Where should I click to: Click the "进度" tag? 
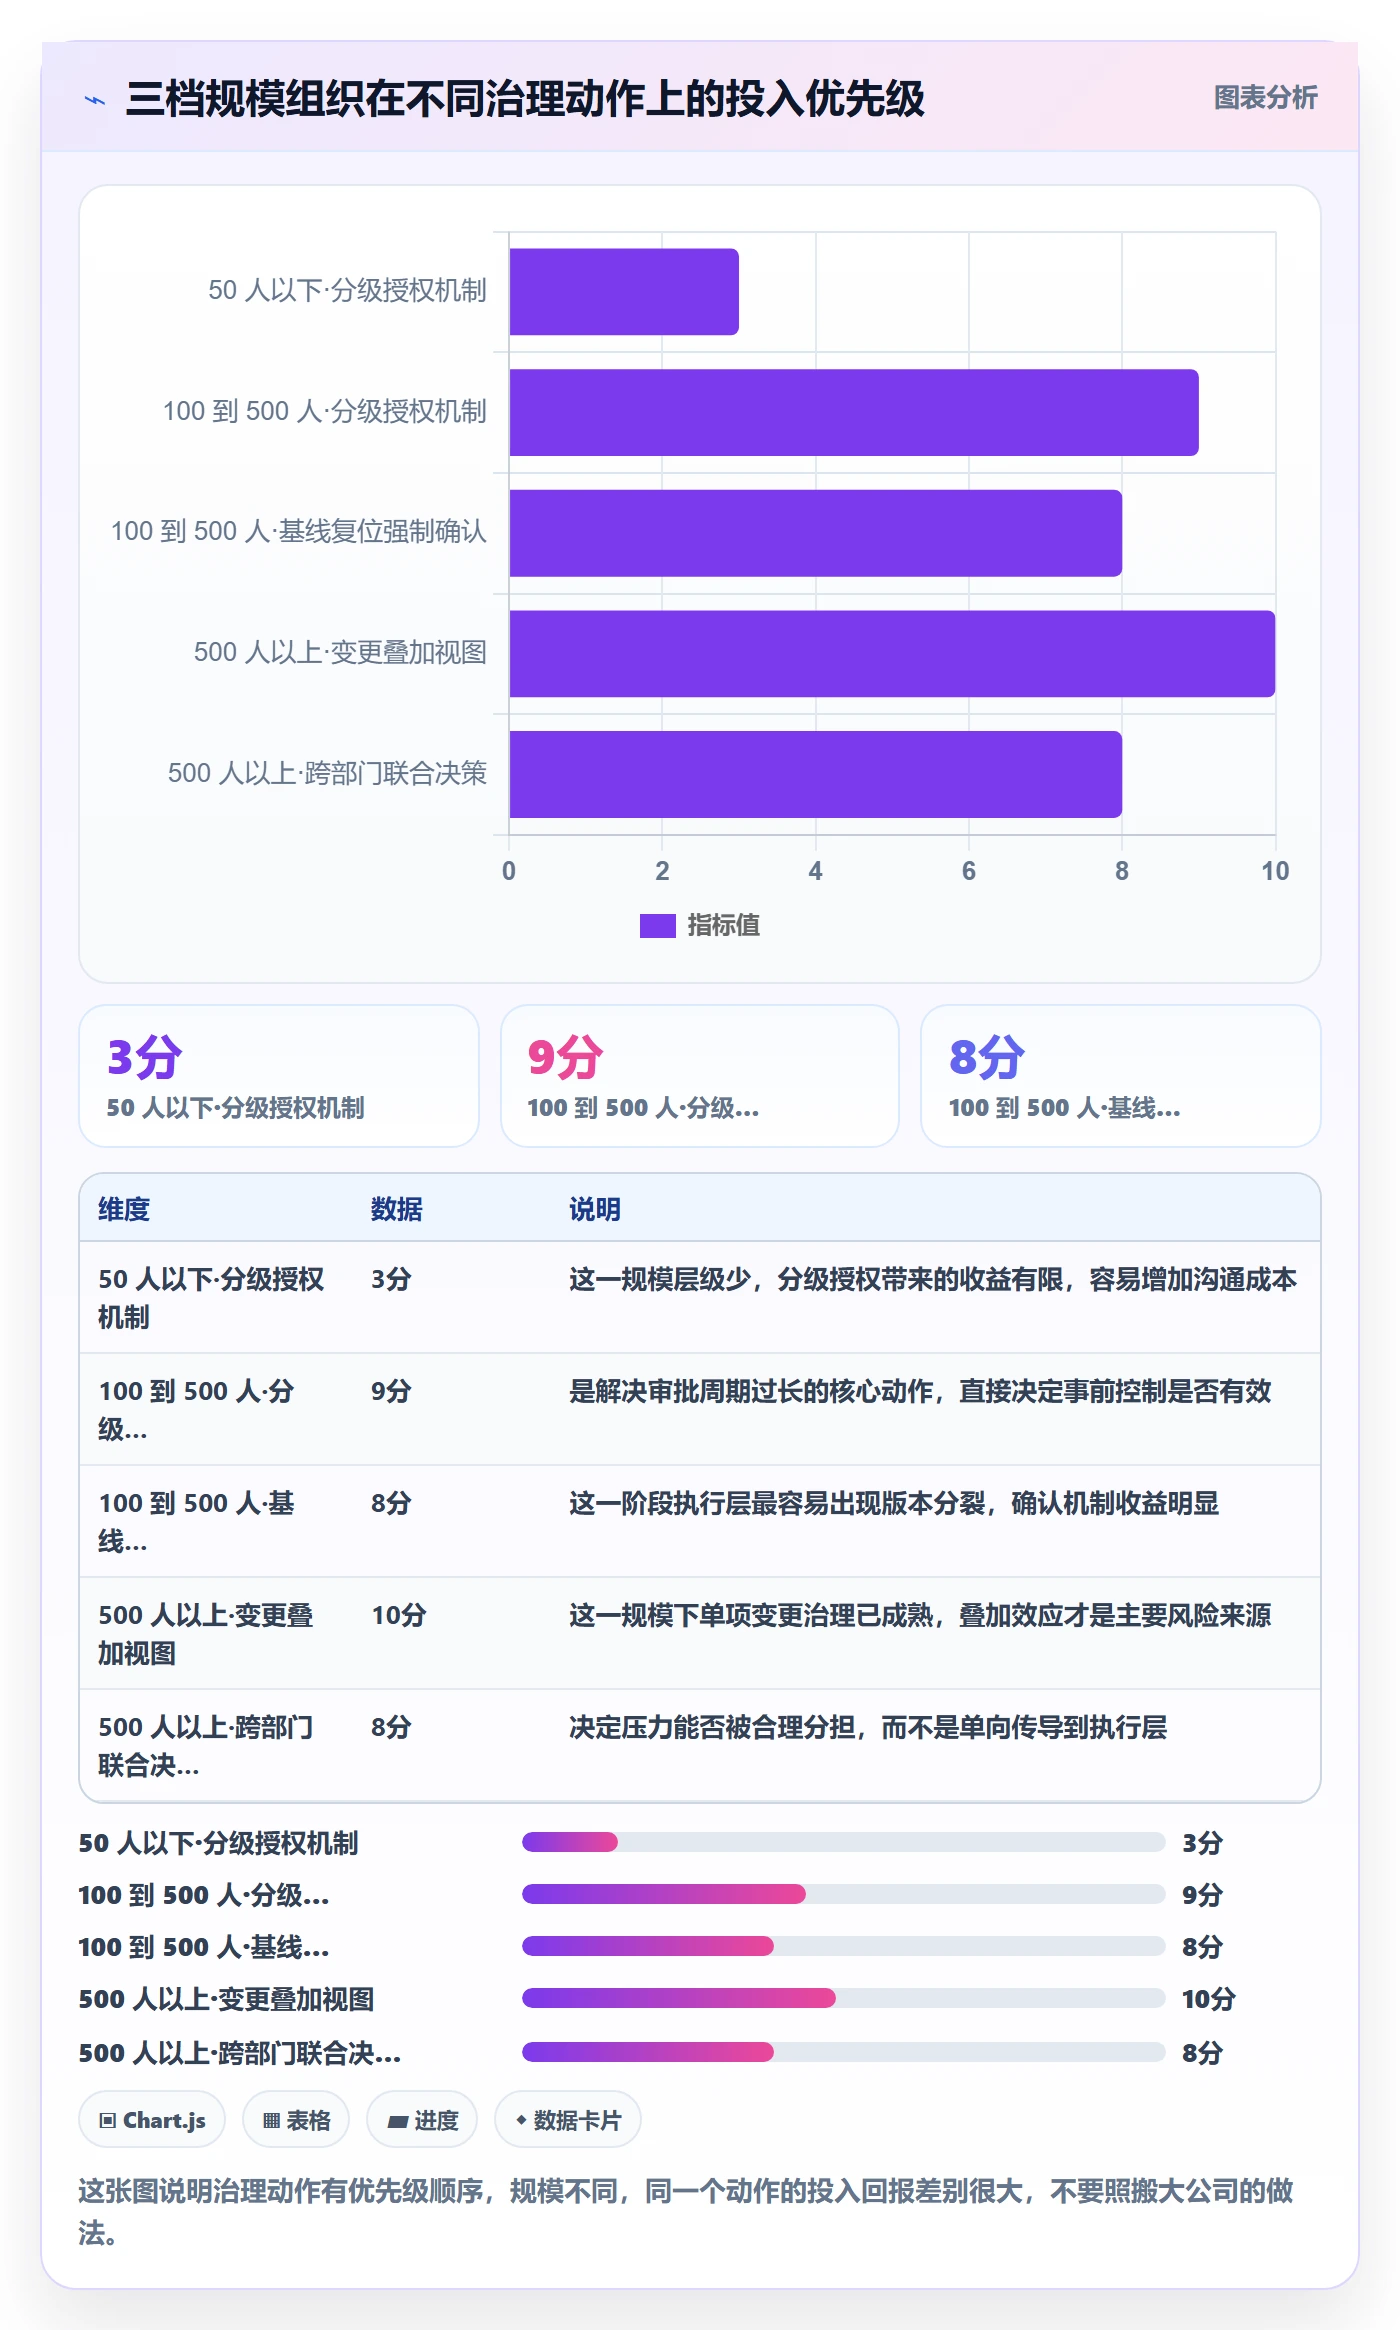point(422,2120)
